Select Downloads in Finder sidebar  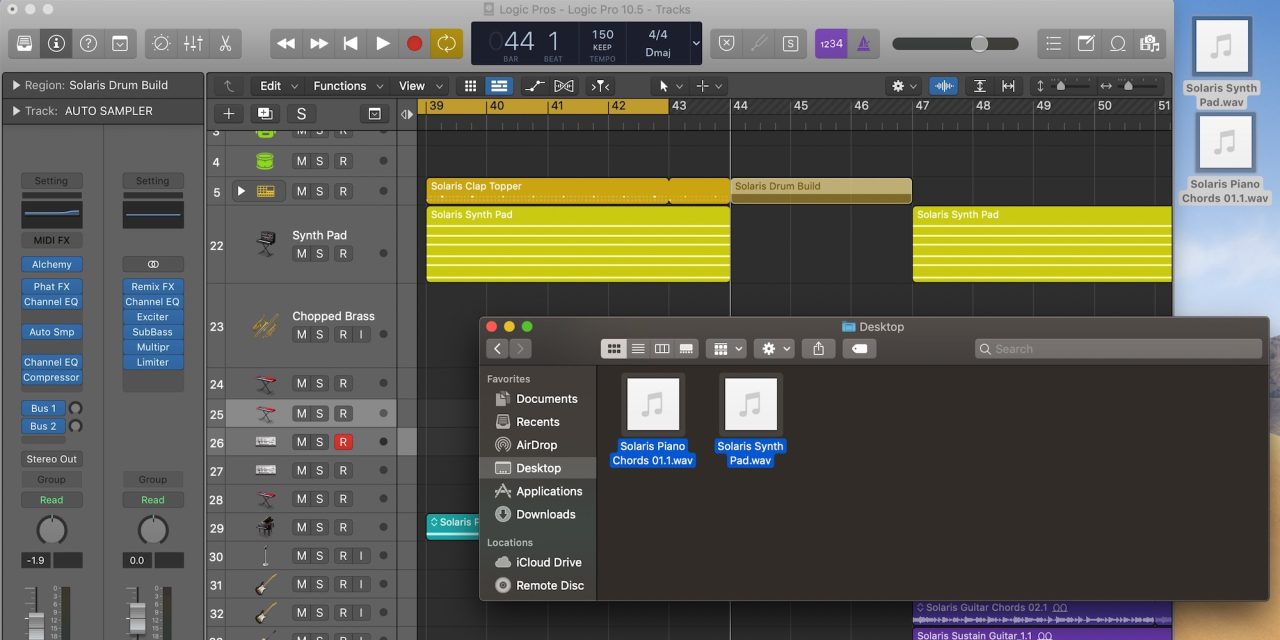tap(545, 514)
